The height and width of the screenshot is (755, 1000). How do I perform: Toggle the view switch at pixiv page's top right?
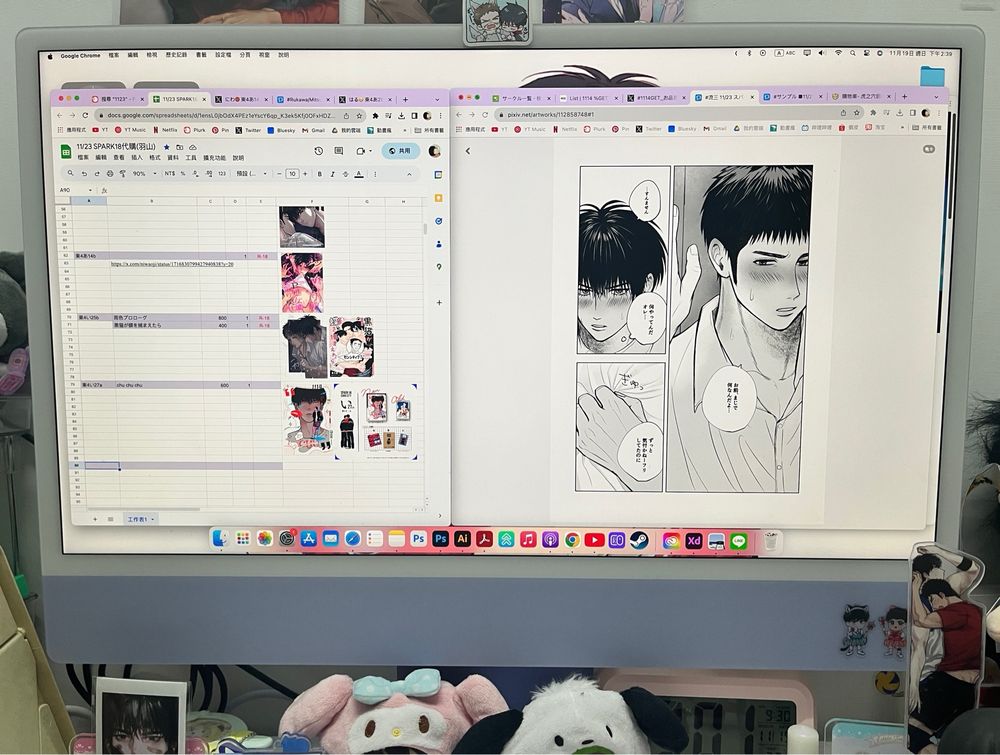tap(929, 149)
